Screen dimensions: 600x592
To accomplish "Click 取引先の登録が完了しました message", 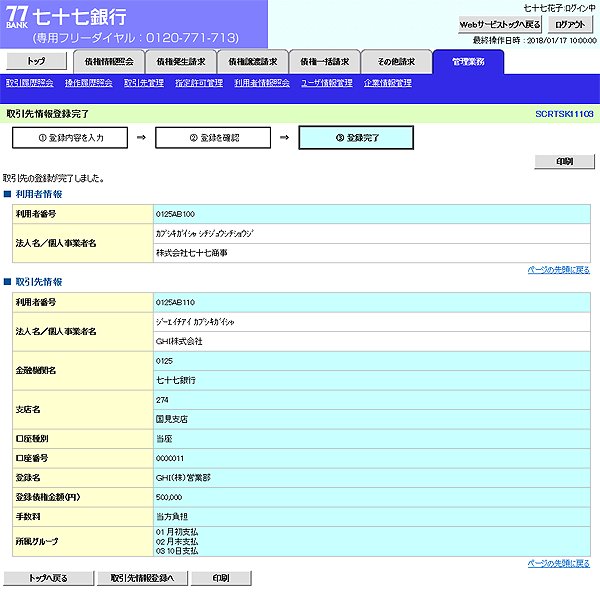I will point(54,178).
